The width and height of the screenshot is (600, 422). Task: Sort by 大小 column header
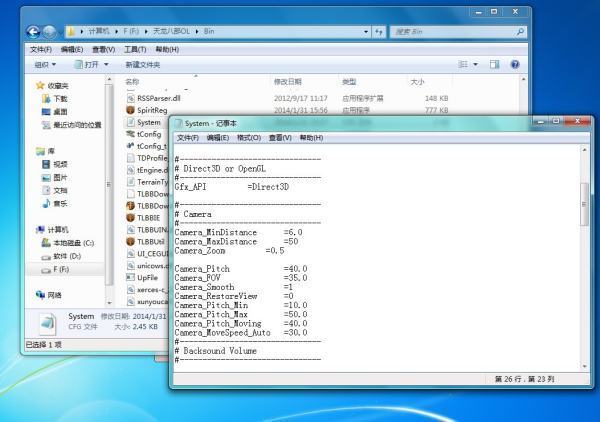tap(417, 81)
